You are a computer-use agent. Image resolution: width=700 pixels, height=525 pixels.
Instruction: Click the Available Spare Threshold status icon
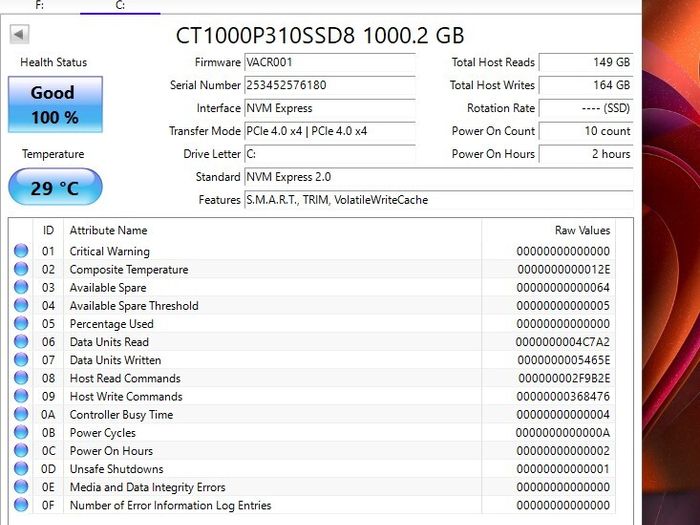tap(21, 305)
